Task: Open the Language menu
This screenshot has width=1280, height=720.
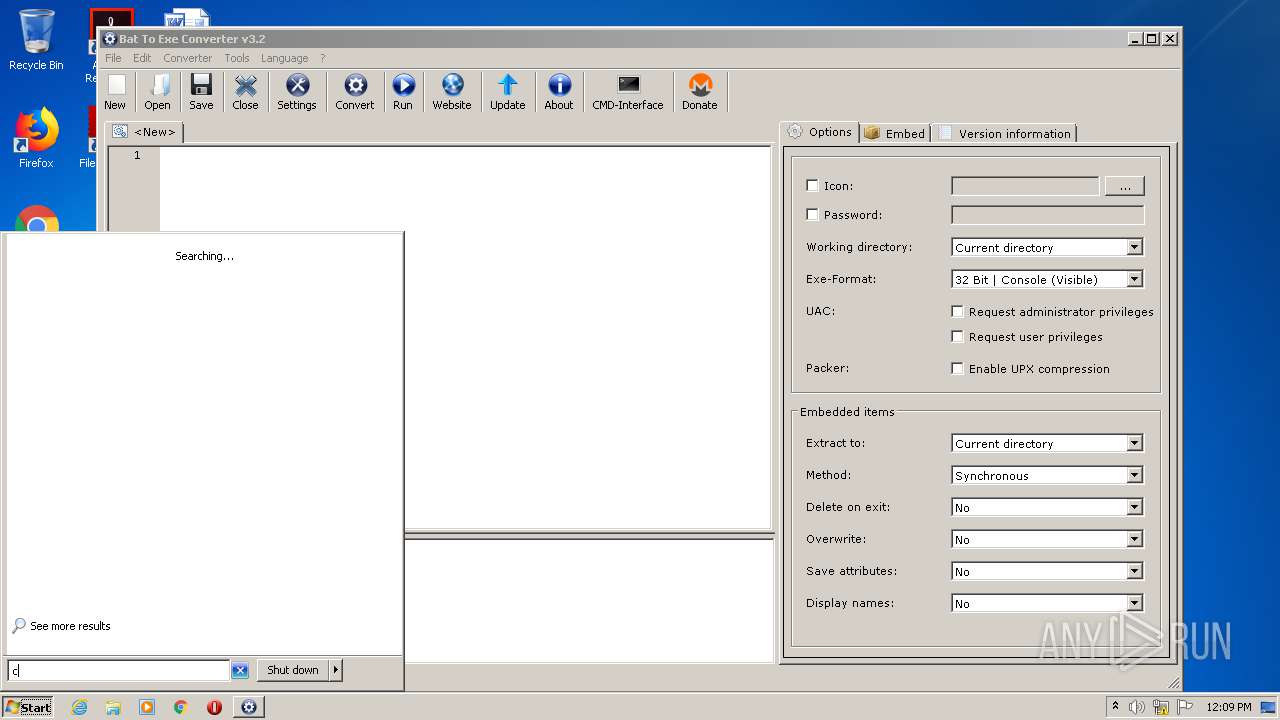Action: pyautogui.click(x=285, y=58)
